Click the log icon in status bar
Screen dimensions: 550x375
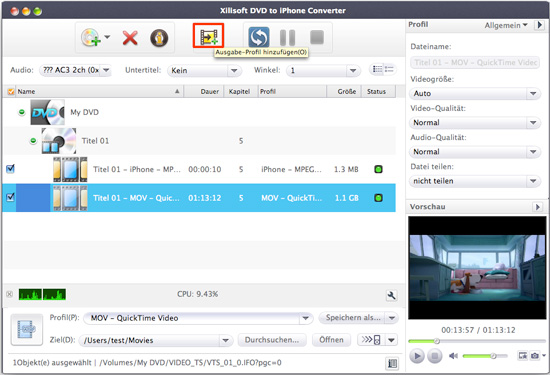pyautogui.click(x=392, y=363)
